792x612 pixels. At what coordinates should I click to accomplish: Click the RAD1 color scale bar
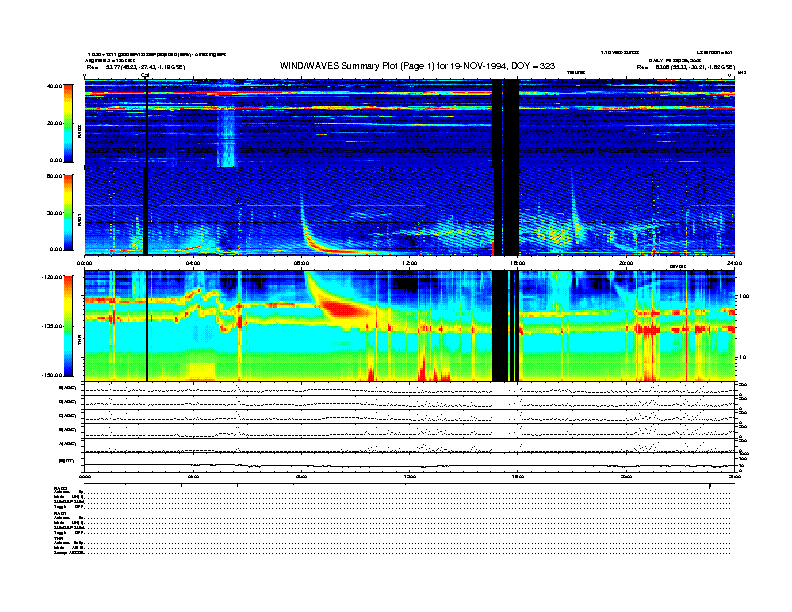point(67,212)
